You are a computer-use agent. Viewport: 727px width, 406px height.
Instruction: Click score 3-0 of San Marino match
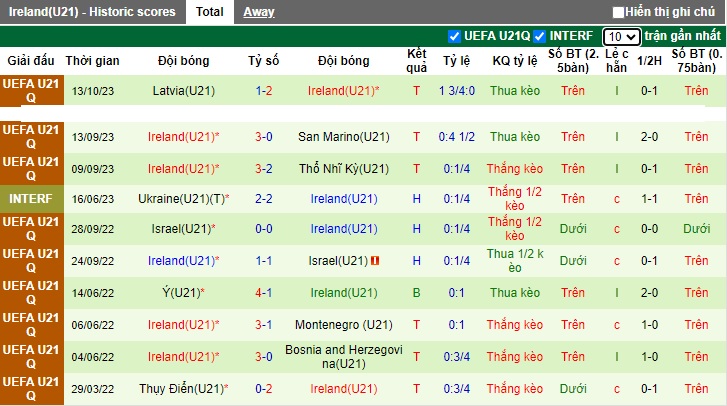[x=264, y=137]
